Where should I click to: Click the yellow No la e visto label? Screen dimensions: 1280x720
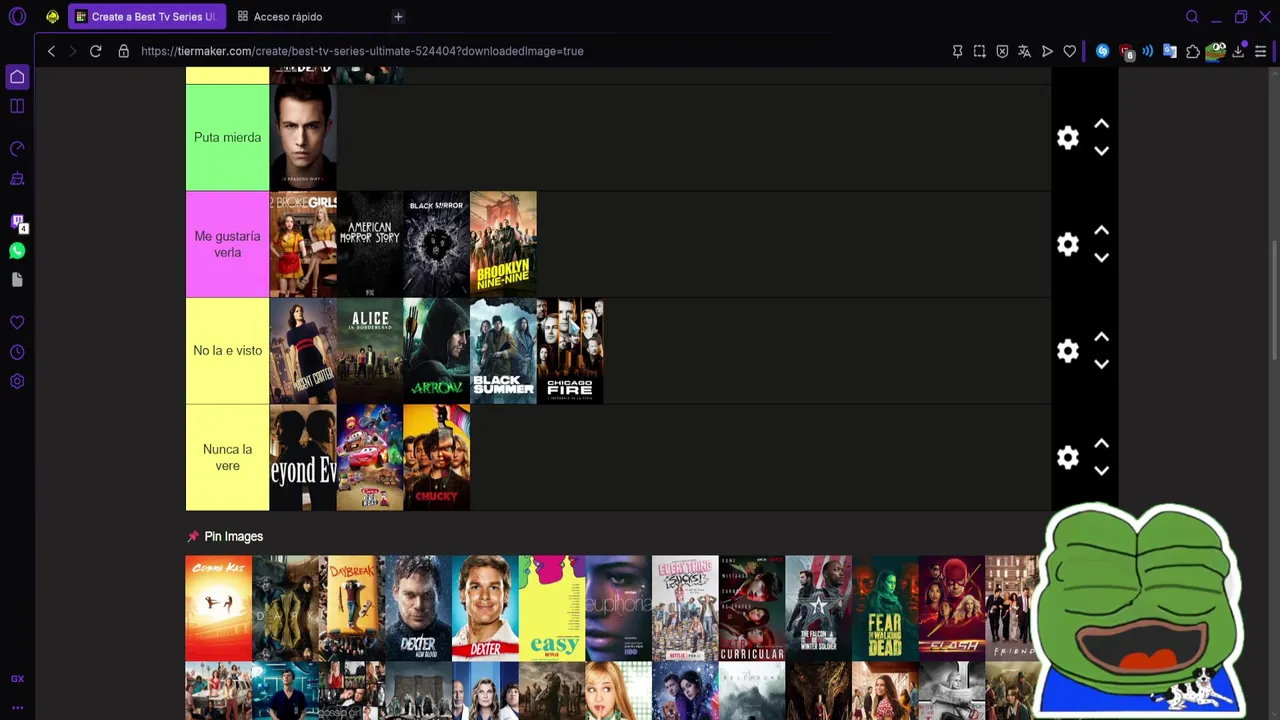227,351
